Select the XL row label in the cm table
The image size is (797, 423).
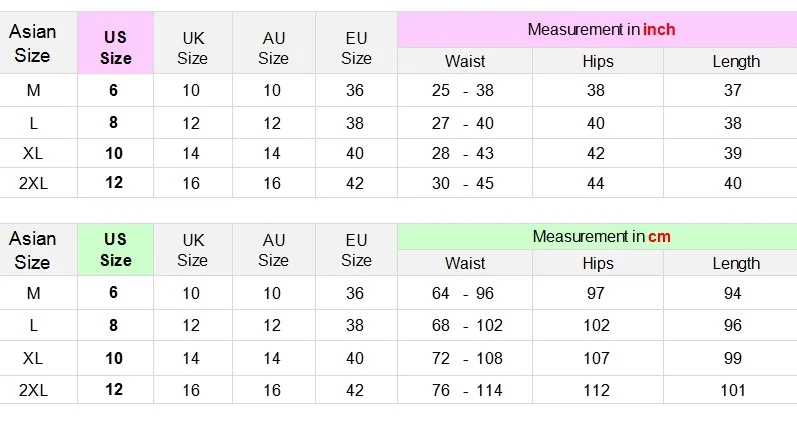[x=33, y=358]
